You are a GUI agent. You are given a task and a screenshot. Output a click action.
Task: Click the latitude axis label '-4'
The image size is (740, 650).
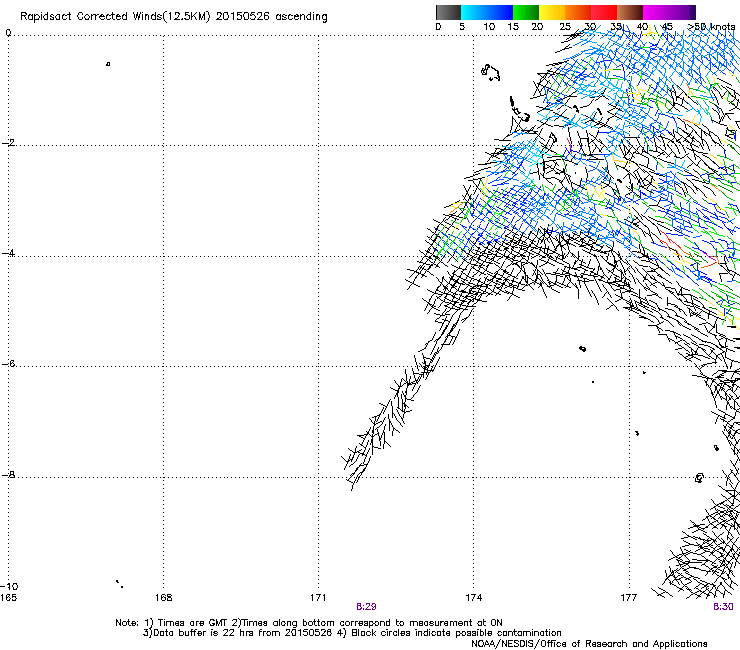(8, 253)
